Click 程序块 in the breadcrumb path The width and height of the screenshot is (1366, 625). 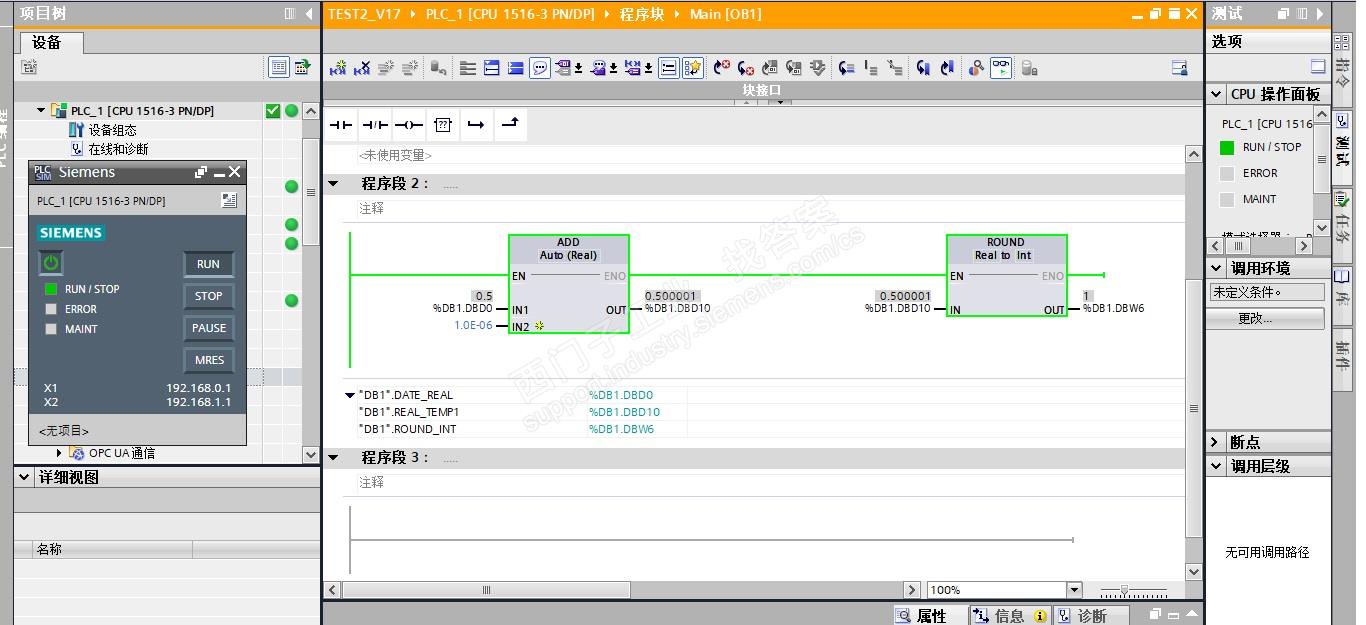coord(642,14)
